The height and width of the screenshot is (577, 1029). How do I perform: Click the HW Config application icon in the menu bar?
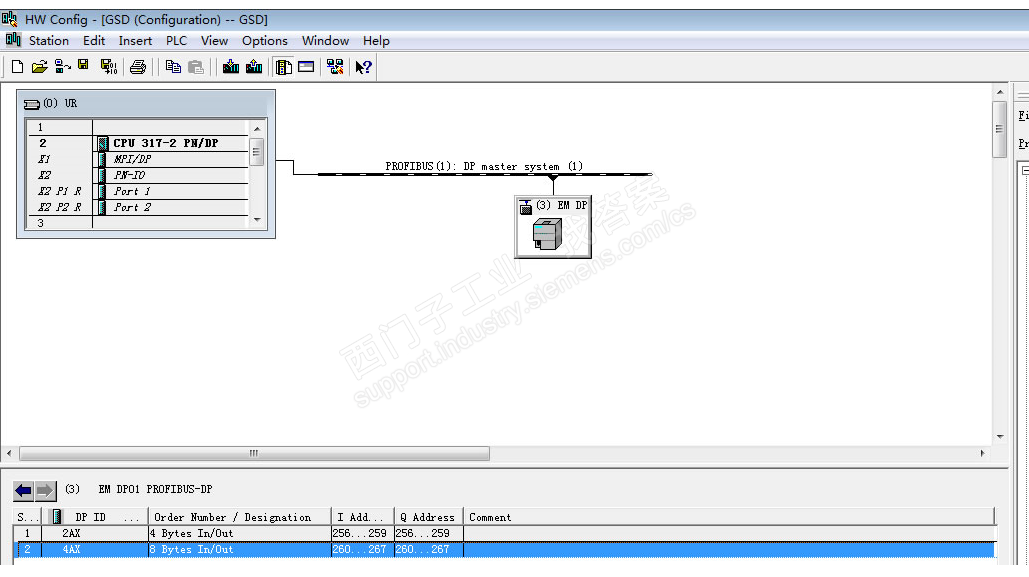click(13, 40)
